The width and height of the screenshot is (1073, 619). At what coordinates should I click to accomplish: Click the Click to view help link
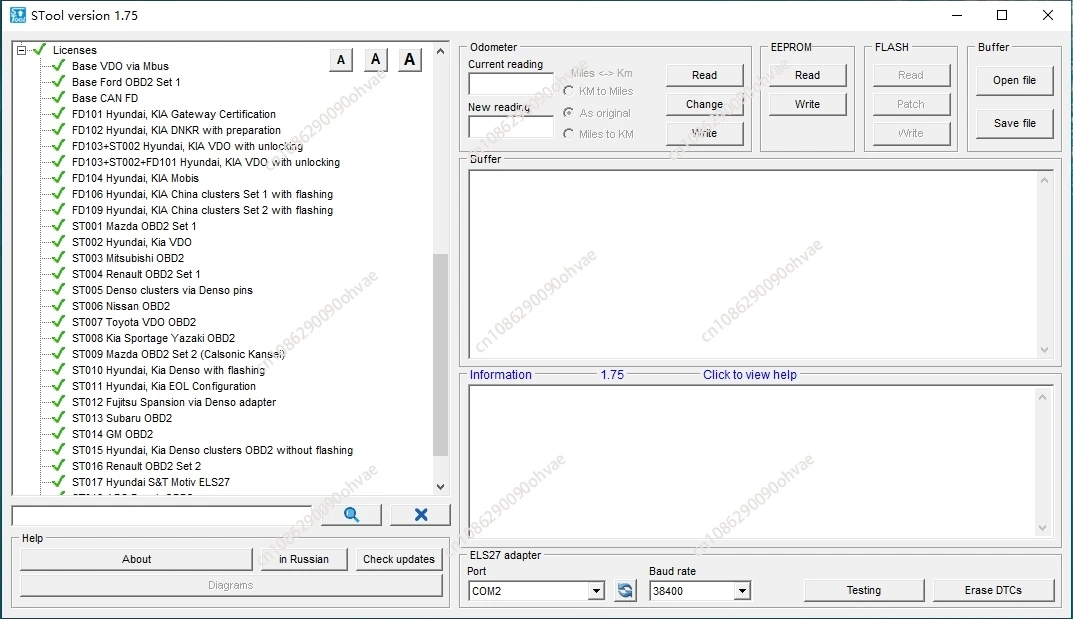[749, 375]
